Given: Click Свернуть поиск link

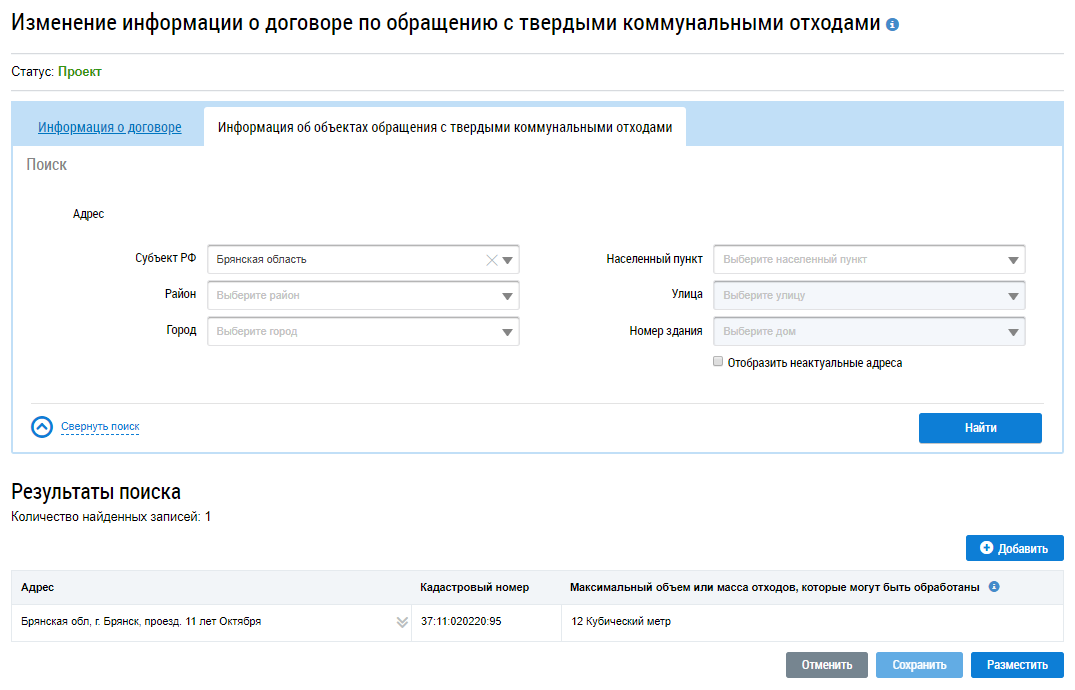Looking at the screenshot, I should (100, 427).
